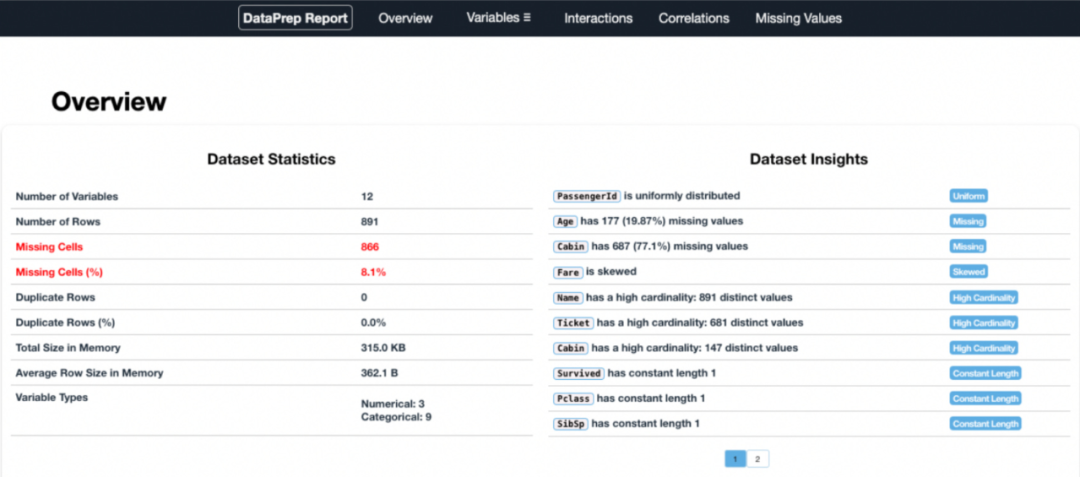Click the Number of Variables label
Image resolution: width=1080 pixels, height=477 pixels.
[67, 196]
